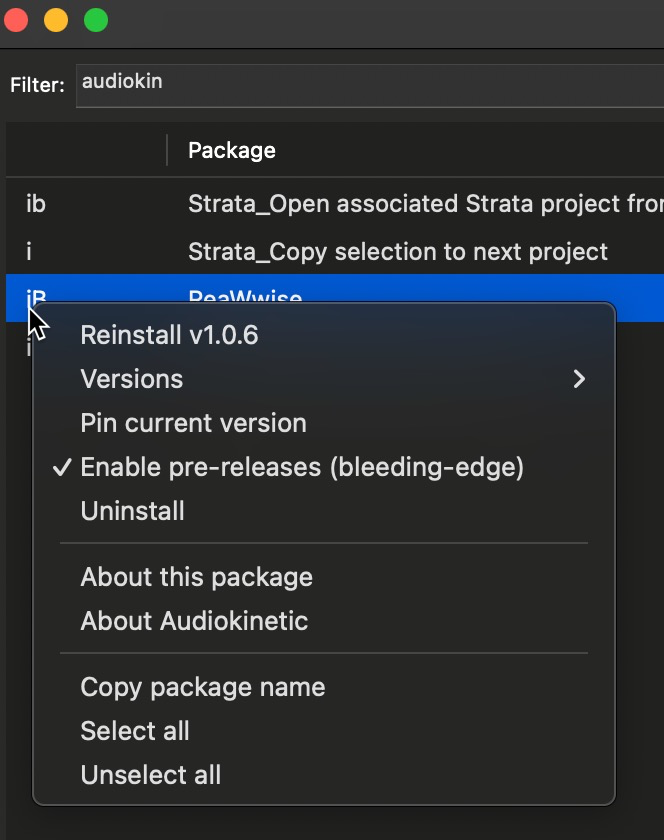Expand the Versions submenu arrow
This screenshot has height=840, width=664.
point(578,379)
